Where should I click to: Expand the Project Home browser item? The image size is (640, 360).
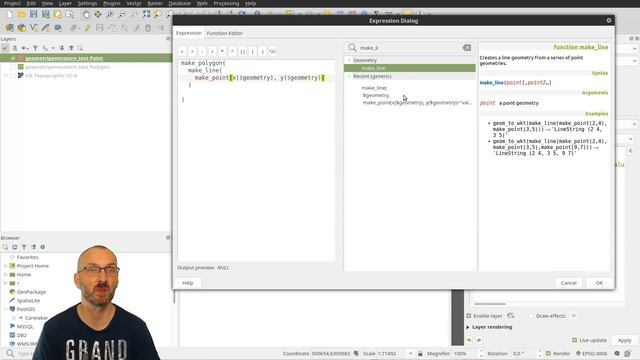coord(5,266)
